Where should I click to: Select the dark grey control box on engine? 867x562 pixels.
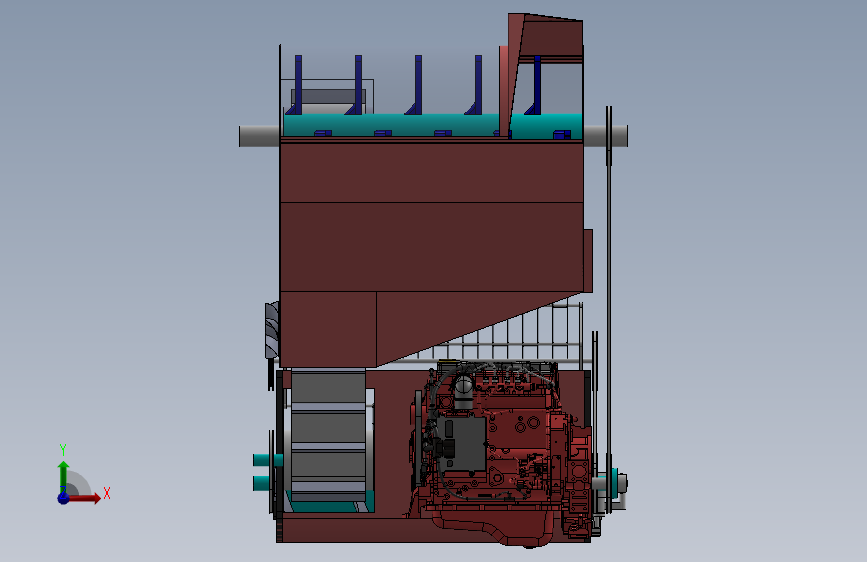(x=462, y=444)
